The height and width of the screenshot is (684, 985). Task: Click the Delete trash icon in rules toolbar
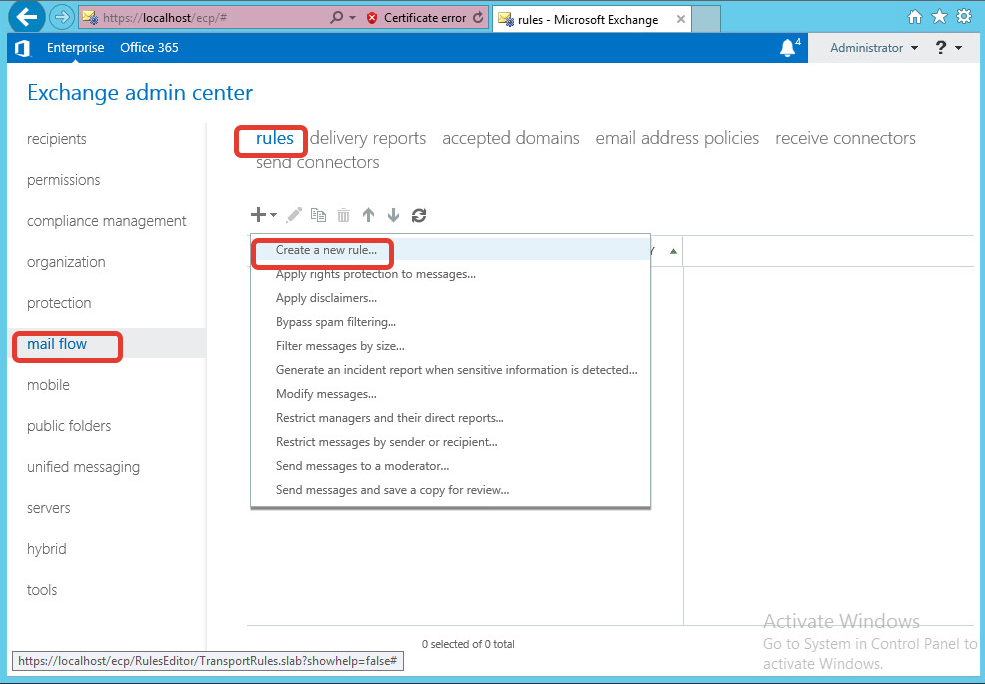(343, 215)
